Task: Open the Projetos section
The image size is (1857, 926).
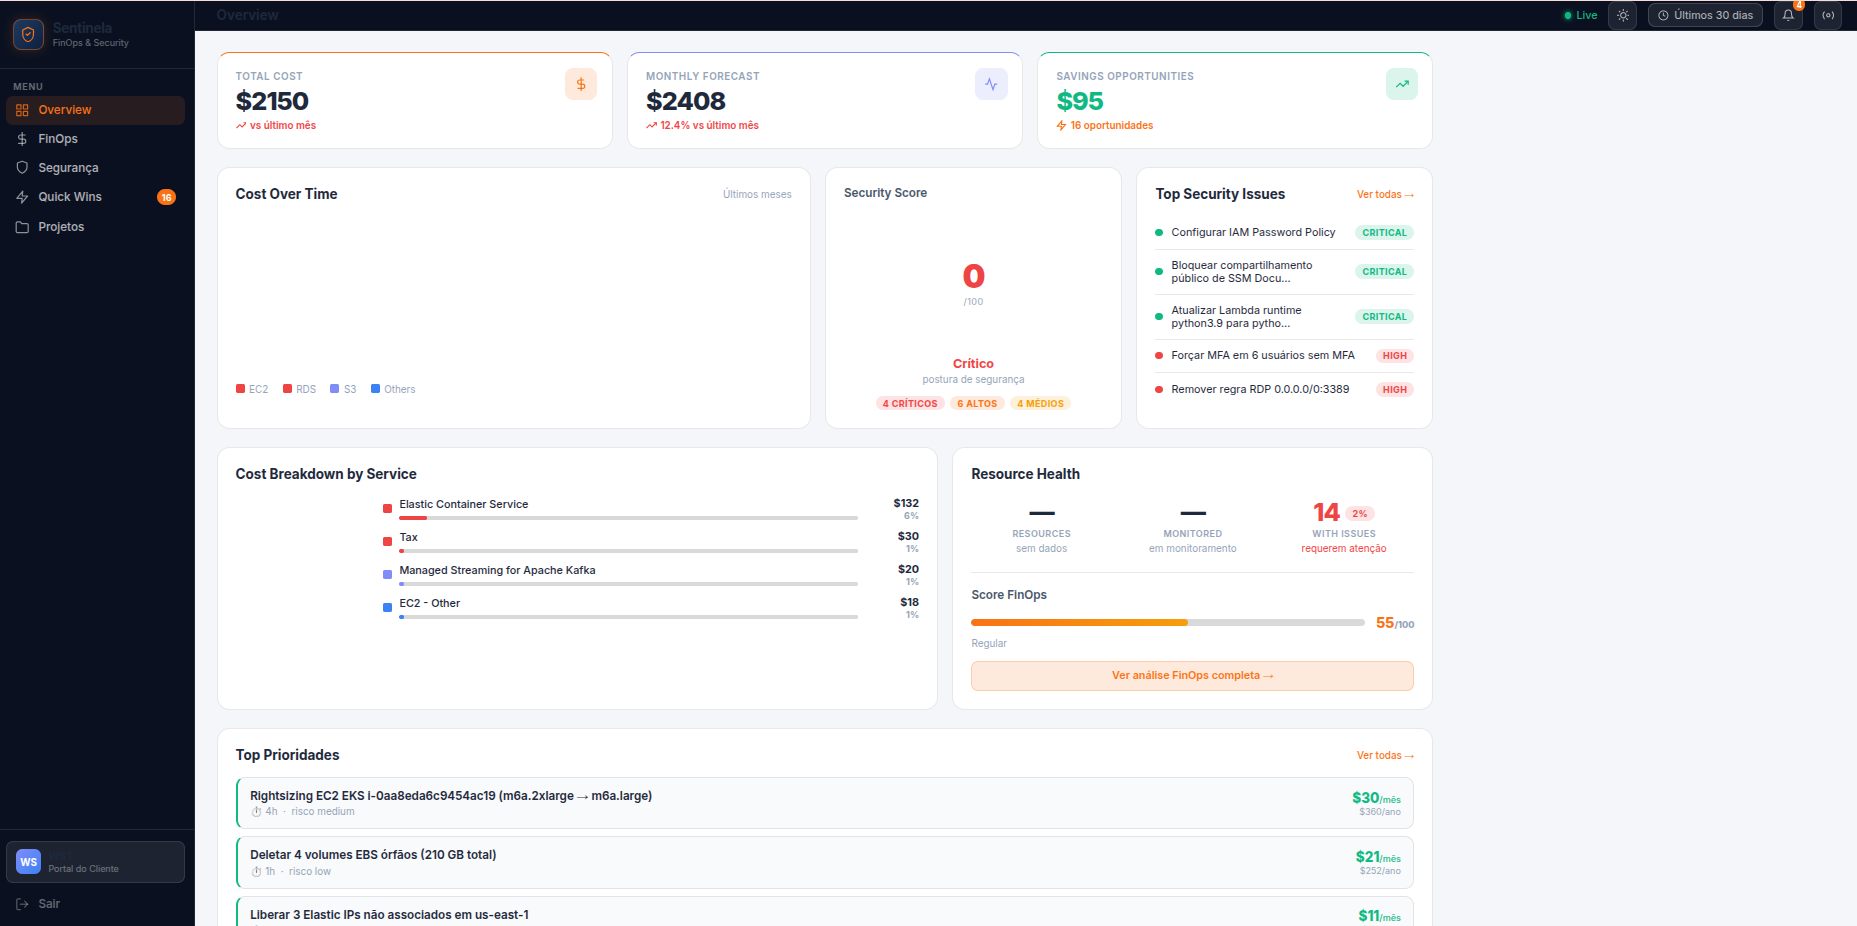Action: [96, 227]
